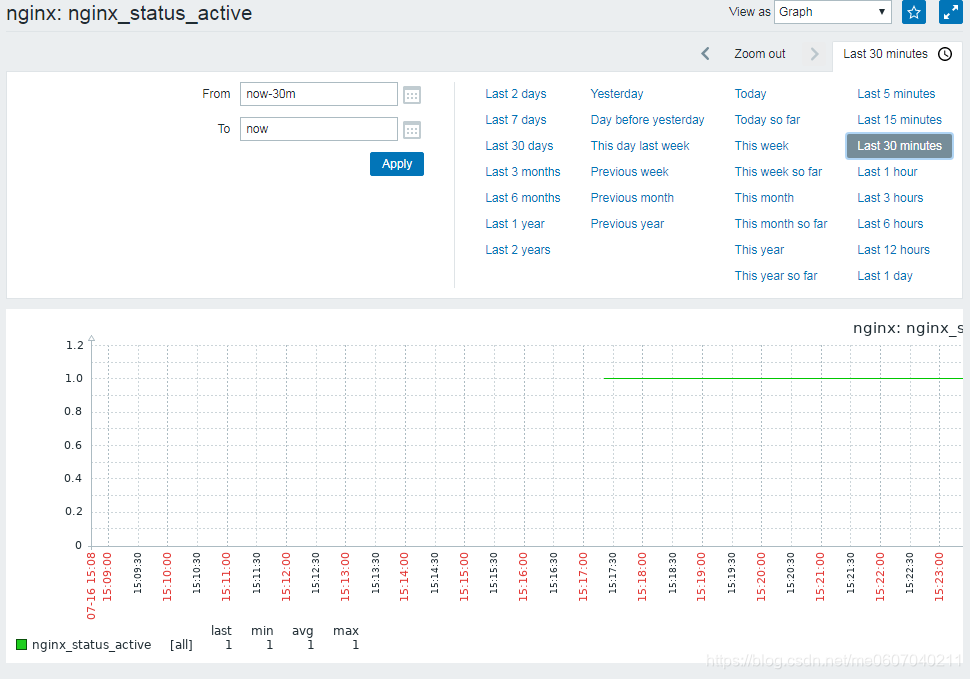
Task: Shift time range back with left arrow
Action: (x=705, y=54)
